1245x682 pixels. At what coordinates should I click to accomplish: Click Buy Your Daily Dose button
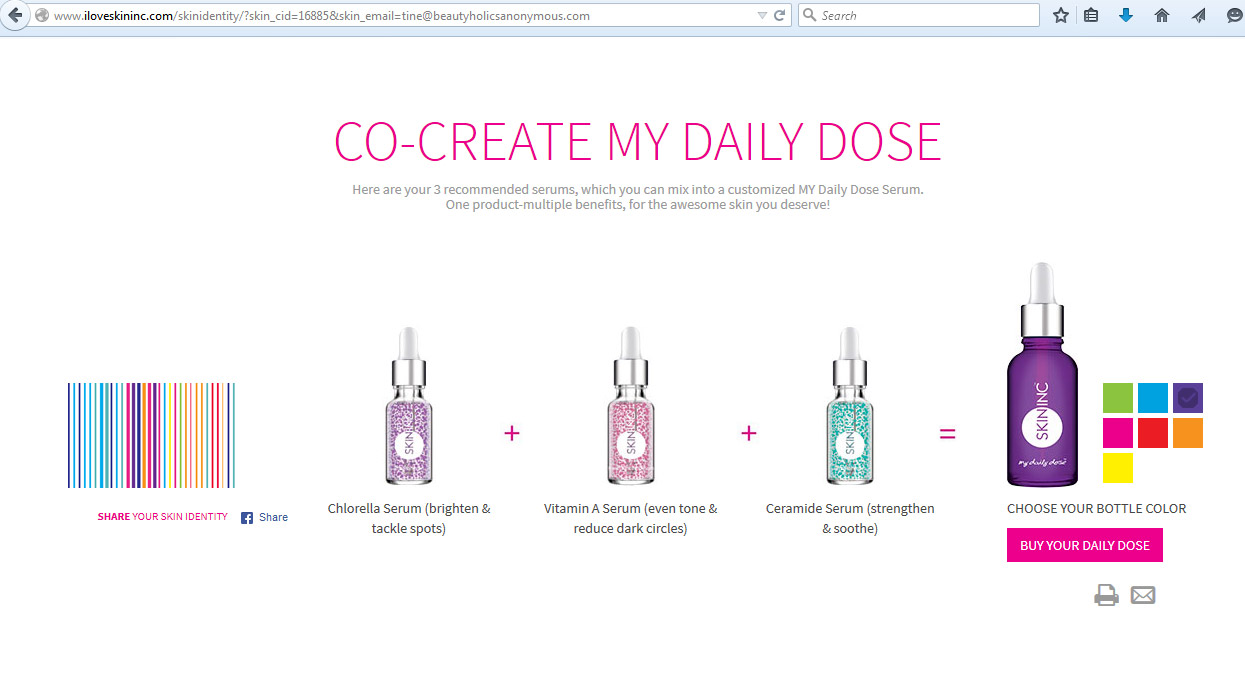point(1085,545)
